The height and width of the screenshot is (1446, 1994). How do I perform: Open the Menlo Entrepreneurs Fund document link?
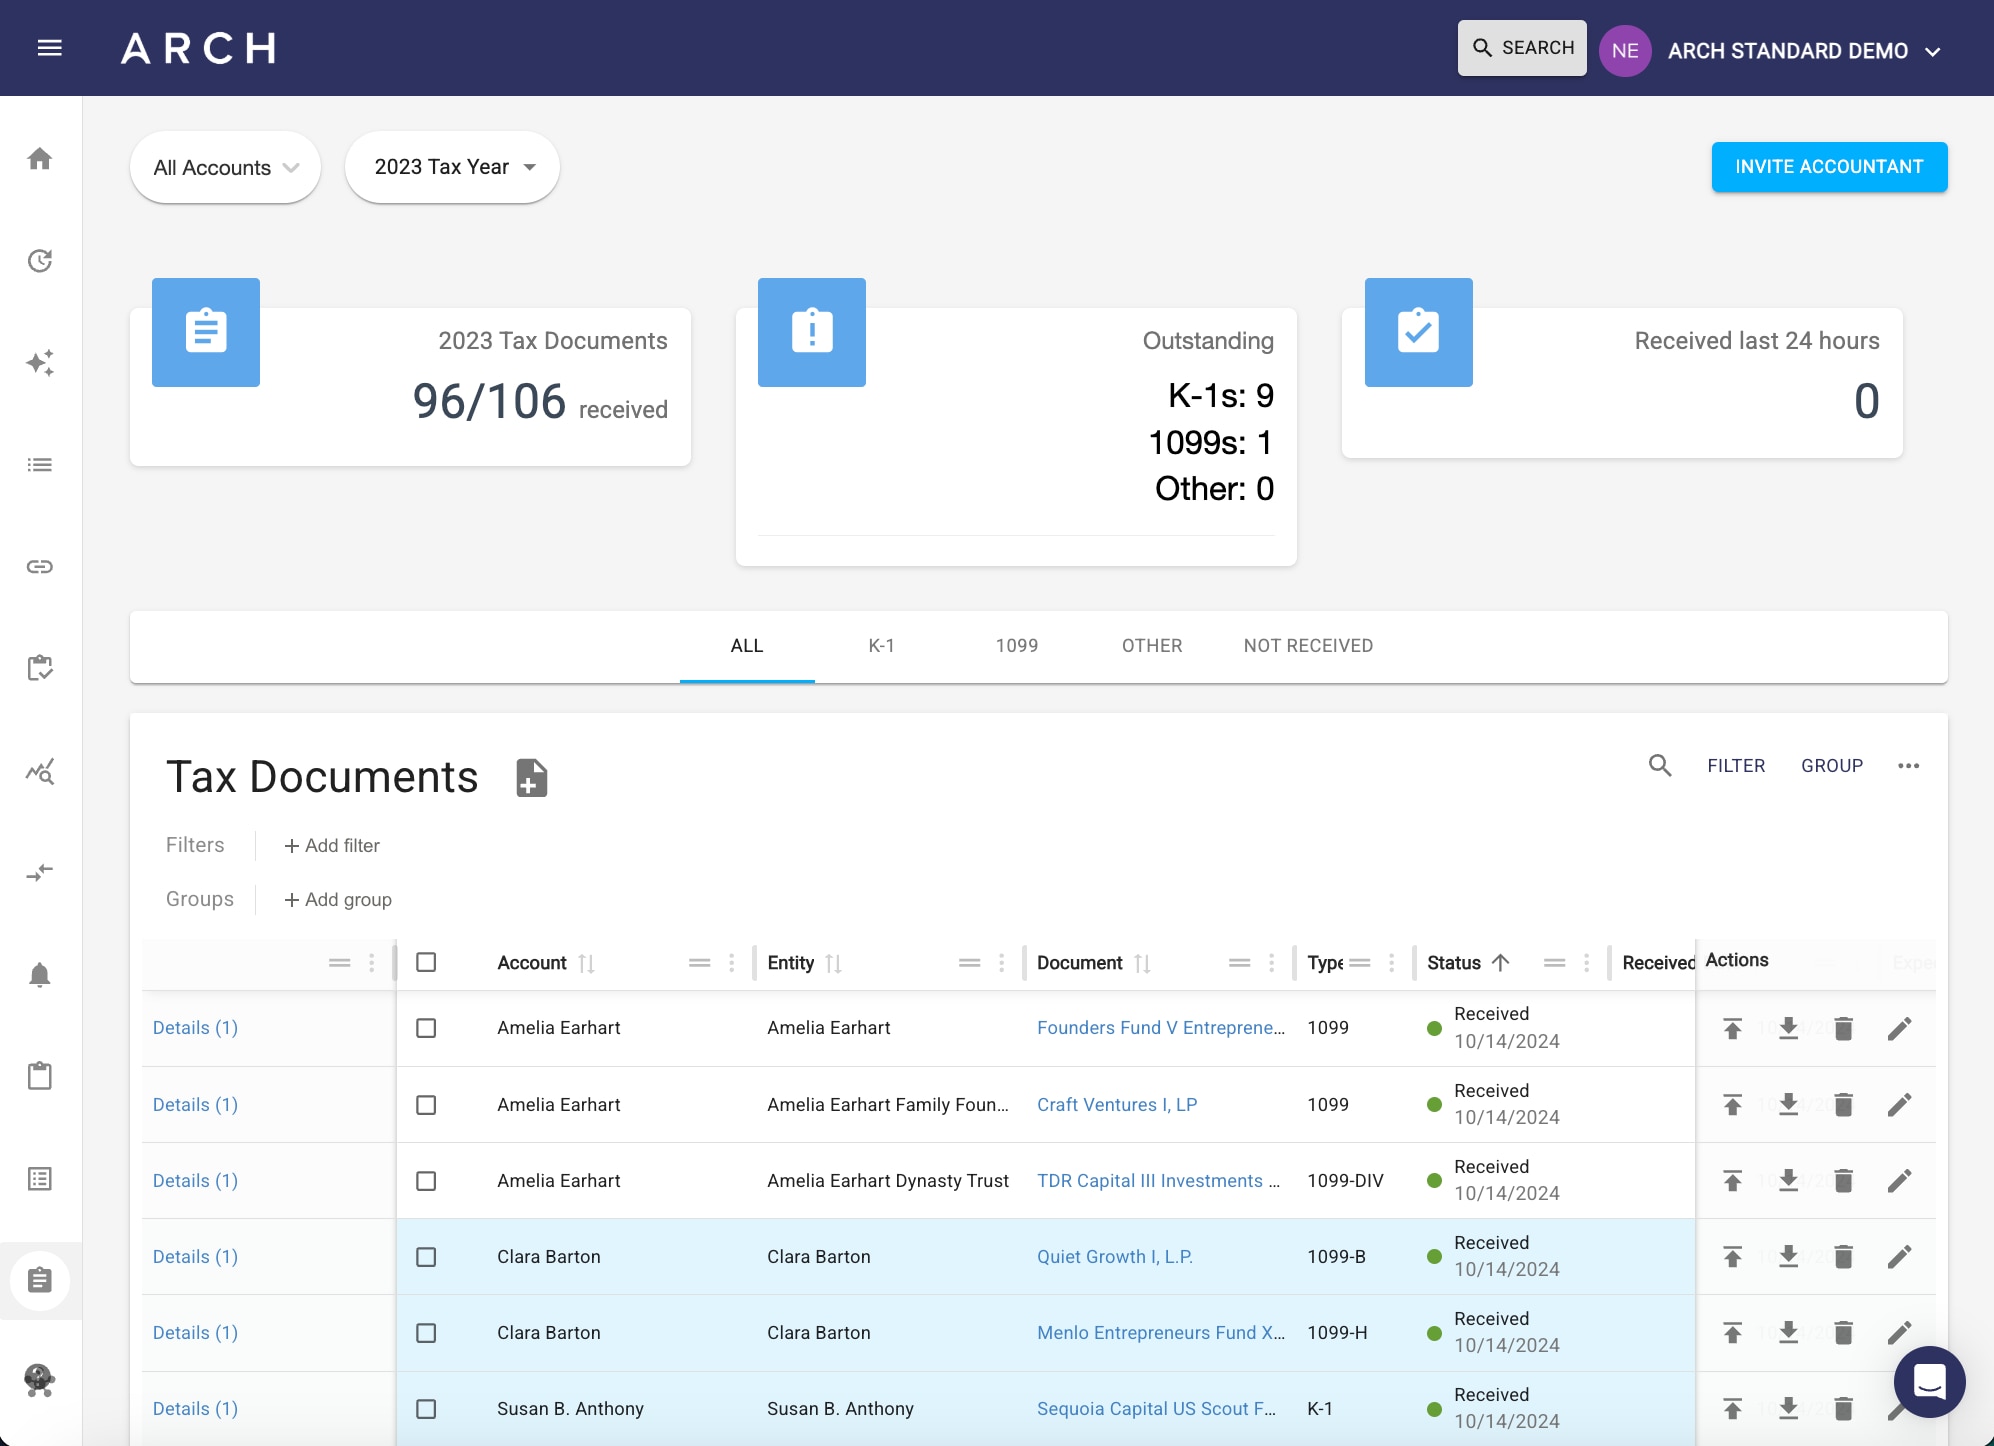pos(1160,1332)
